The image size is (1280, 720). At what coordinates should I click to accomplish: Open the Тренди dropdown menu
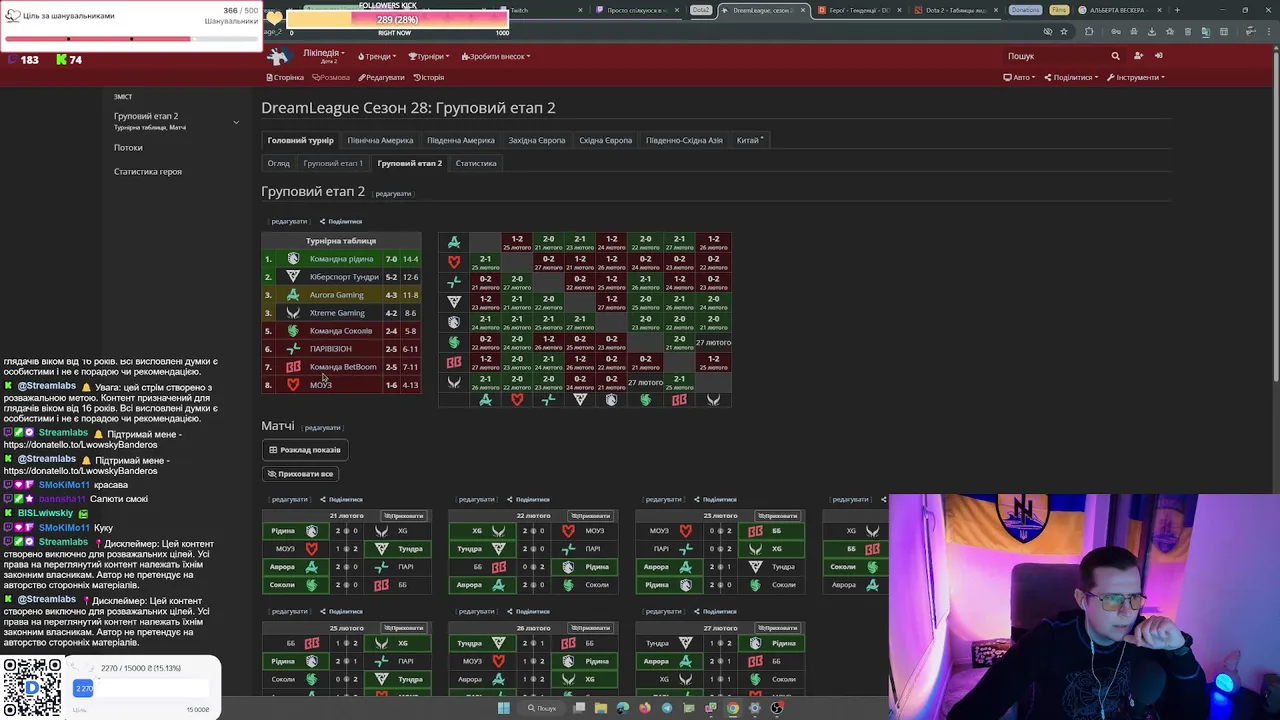point(377,57)
